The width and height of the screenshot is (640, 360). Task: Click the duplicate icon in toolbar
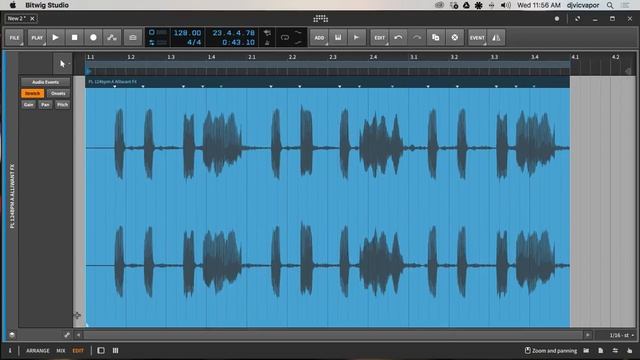pyautogui.click(x=436, y=38)
